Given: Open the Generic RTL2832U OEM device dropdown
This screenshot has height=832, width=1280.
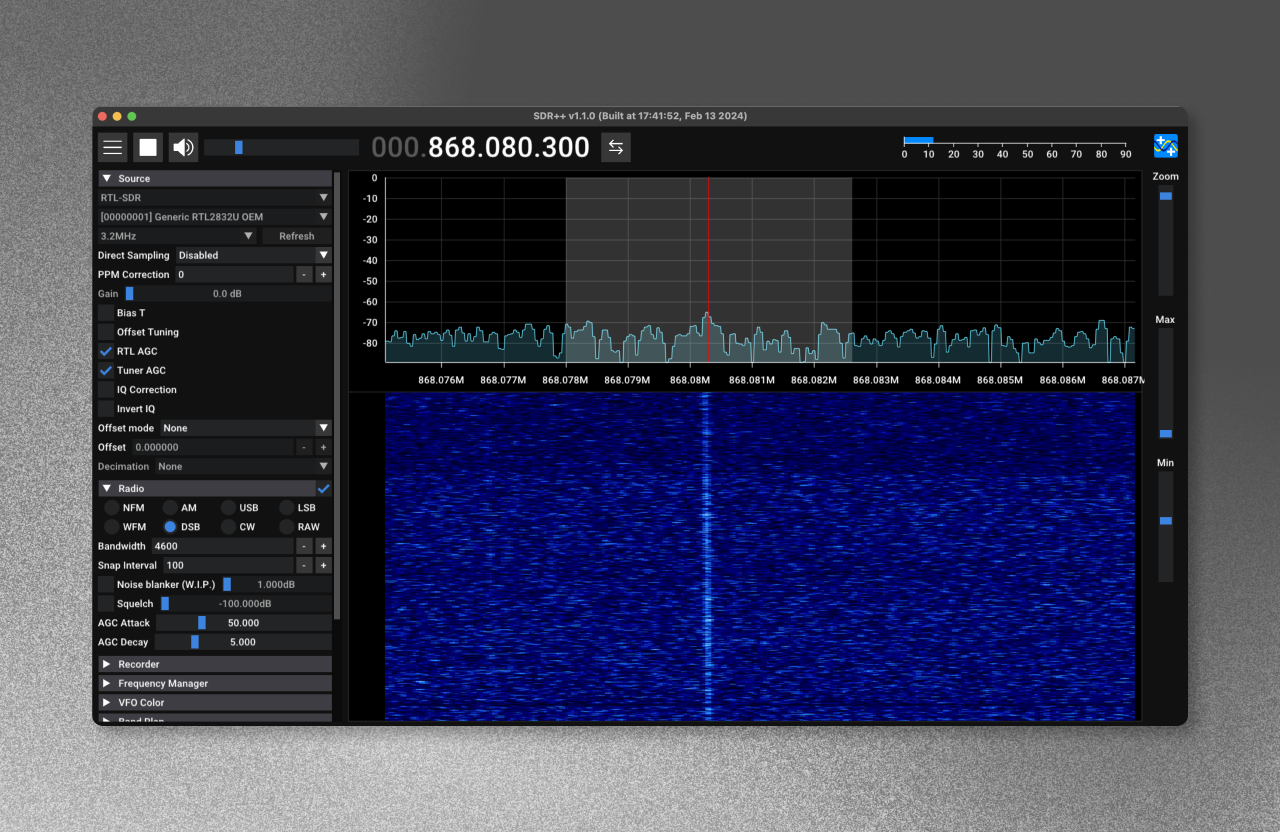Looking at the screenshot, I should (x=215, y=217).
